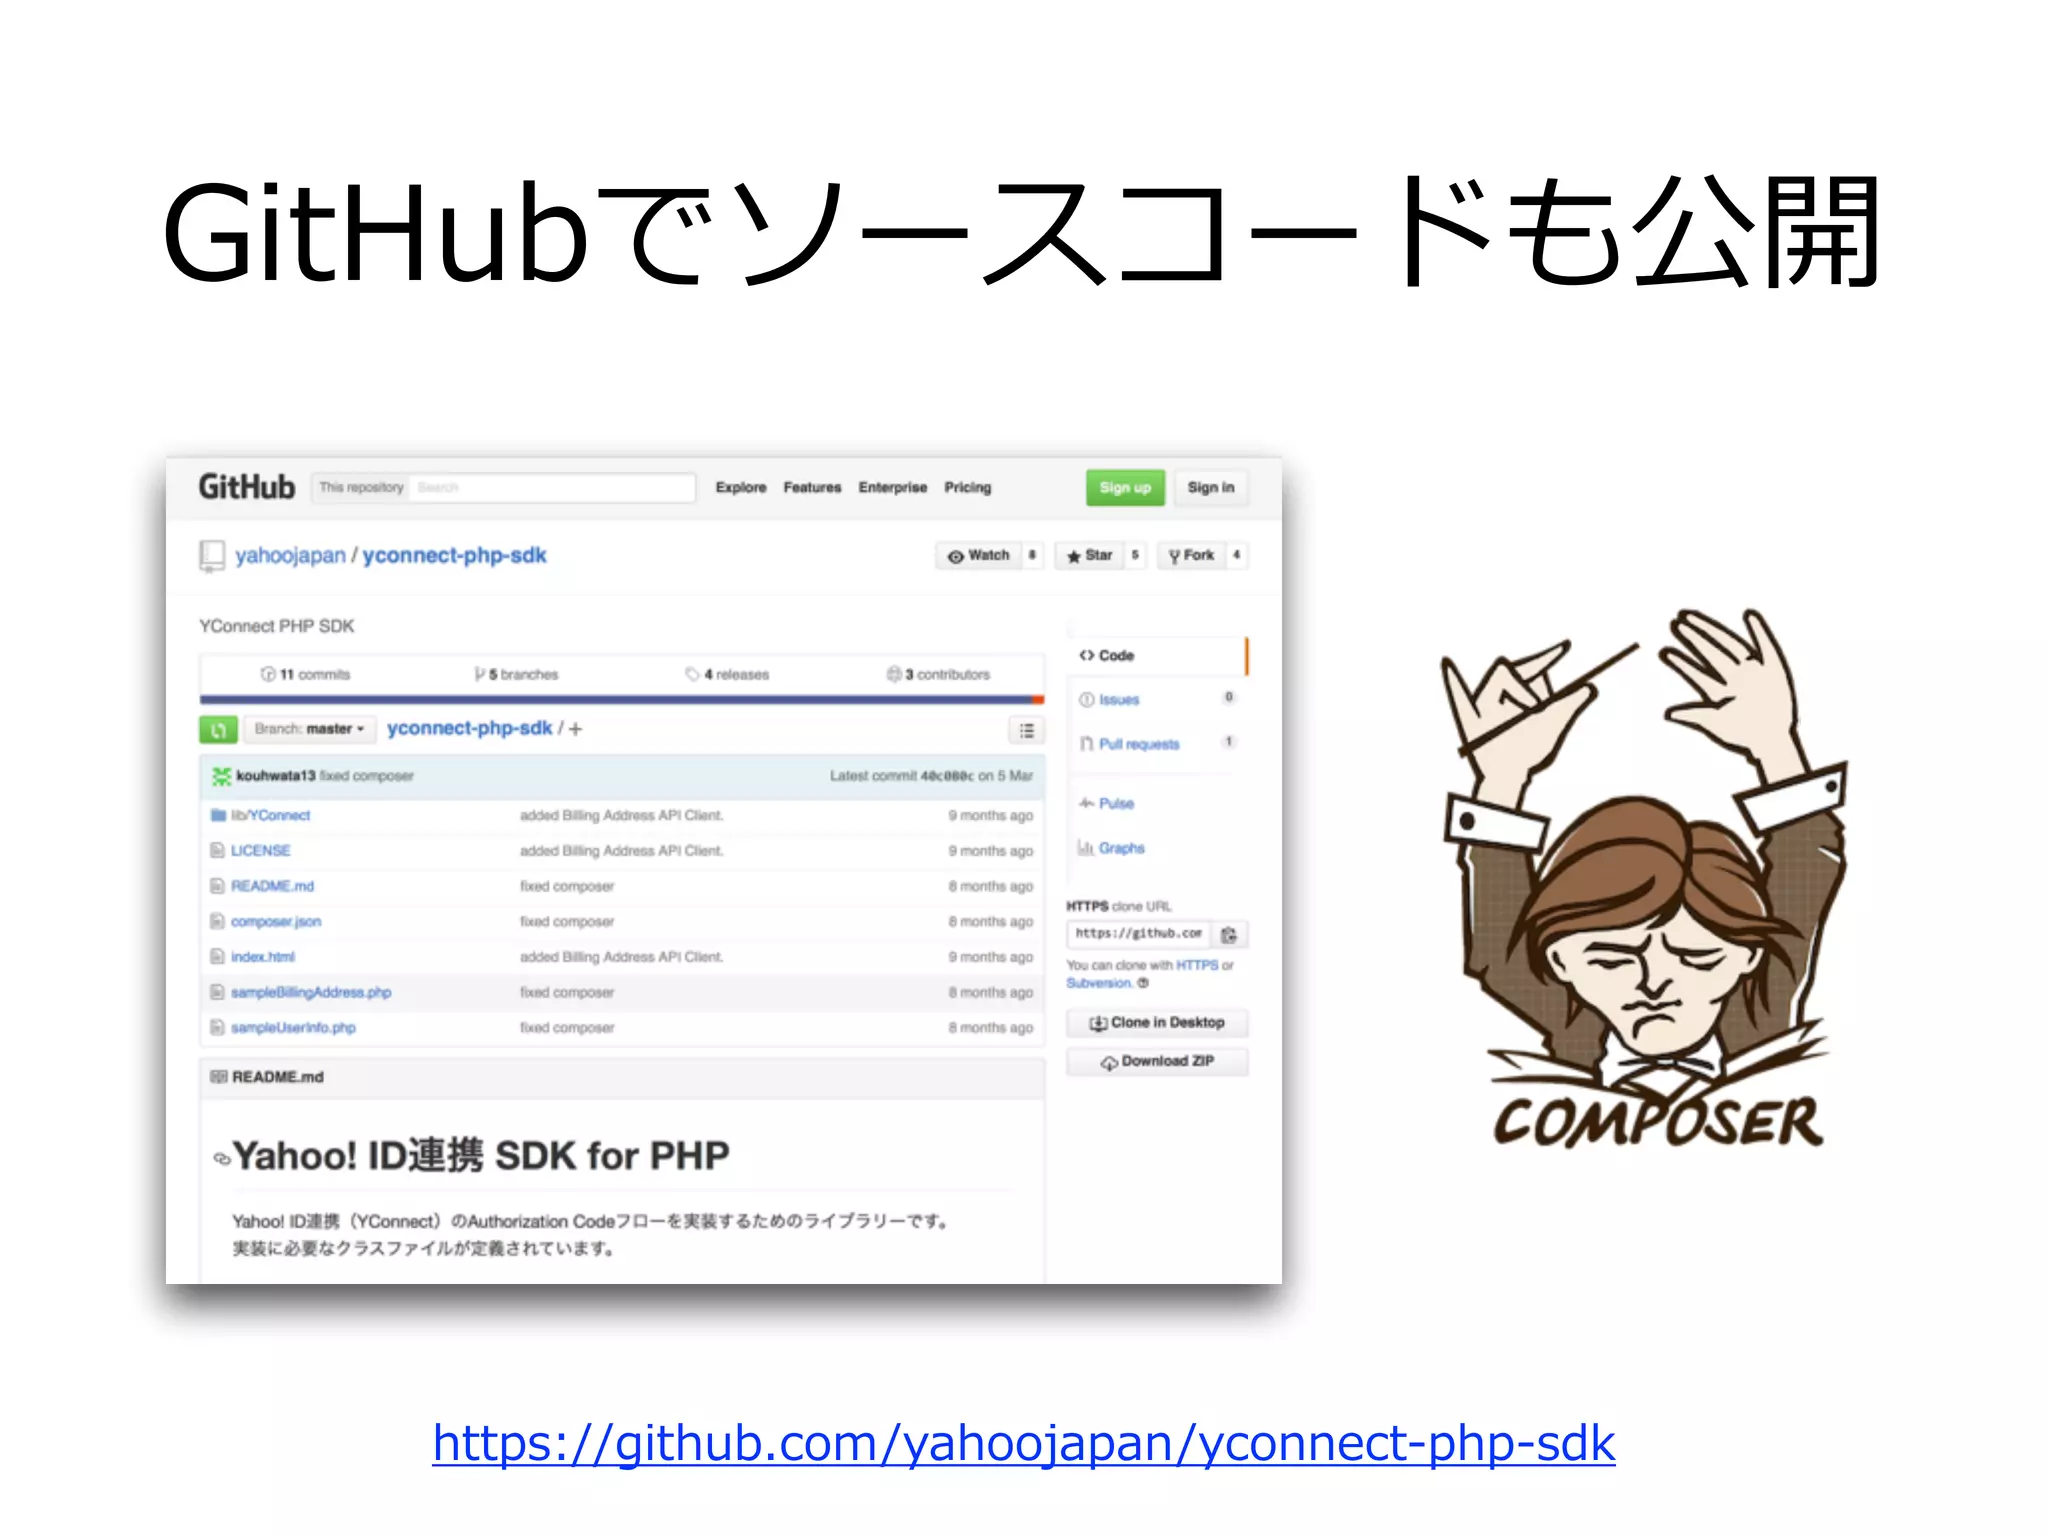This screenshot has height=1536, width=2048.
Task: Click the yahoojapan owner link
Action: pos(290,556)
